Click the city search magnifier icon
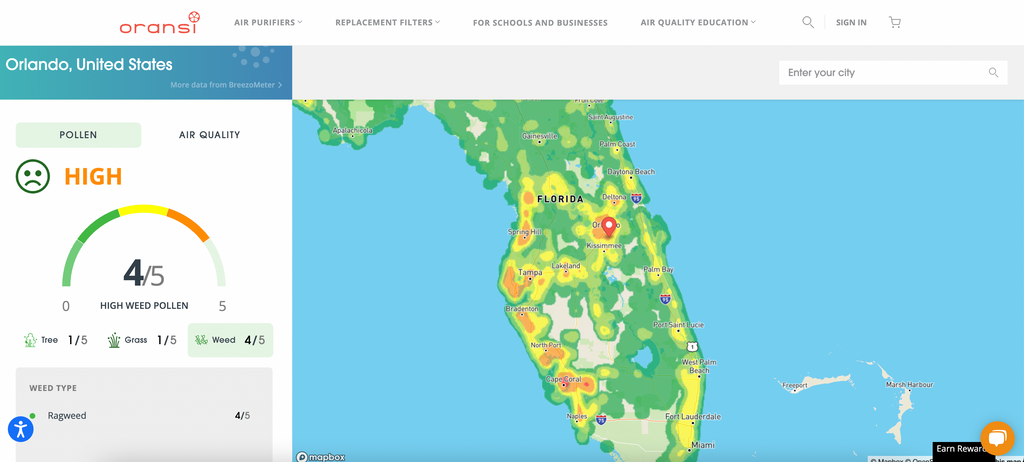 (x=993, y=73)
